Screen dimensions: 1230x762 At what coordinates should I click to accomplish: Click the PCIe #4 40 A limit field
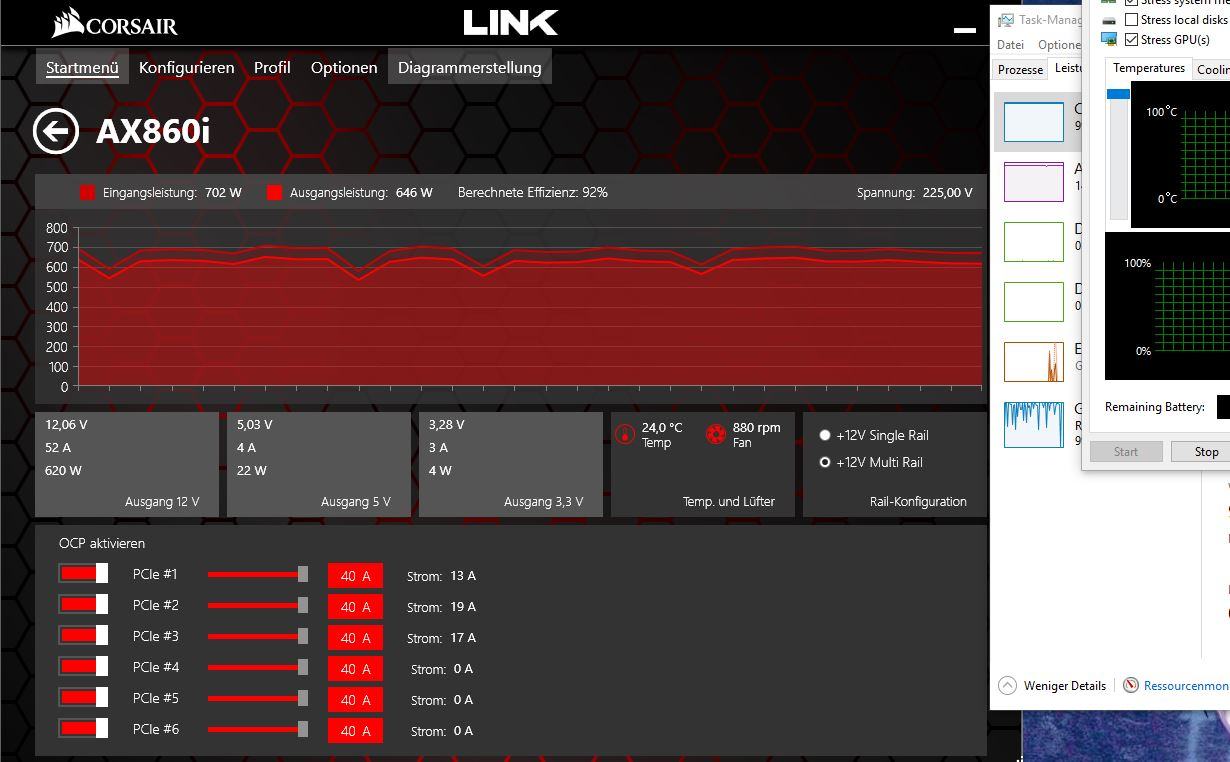click(355, 668)
